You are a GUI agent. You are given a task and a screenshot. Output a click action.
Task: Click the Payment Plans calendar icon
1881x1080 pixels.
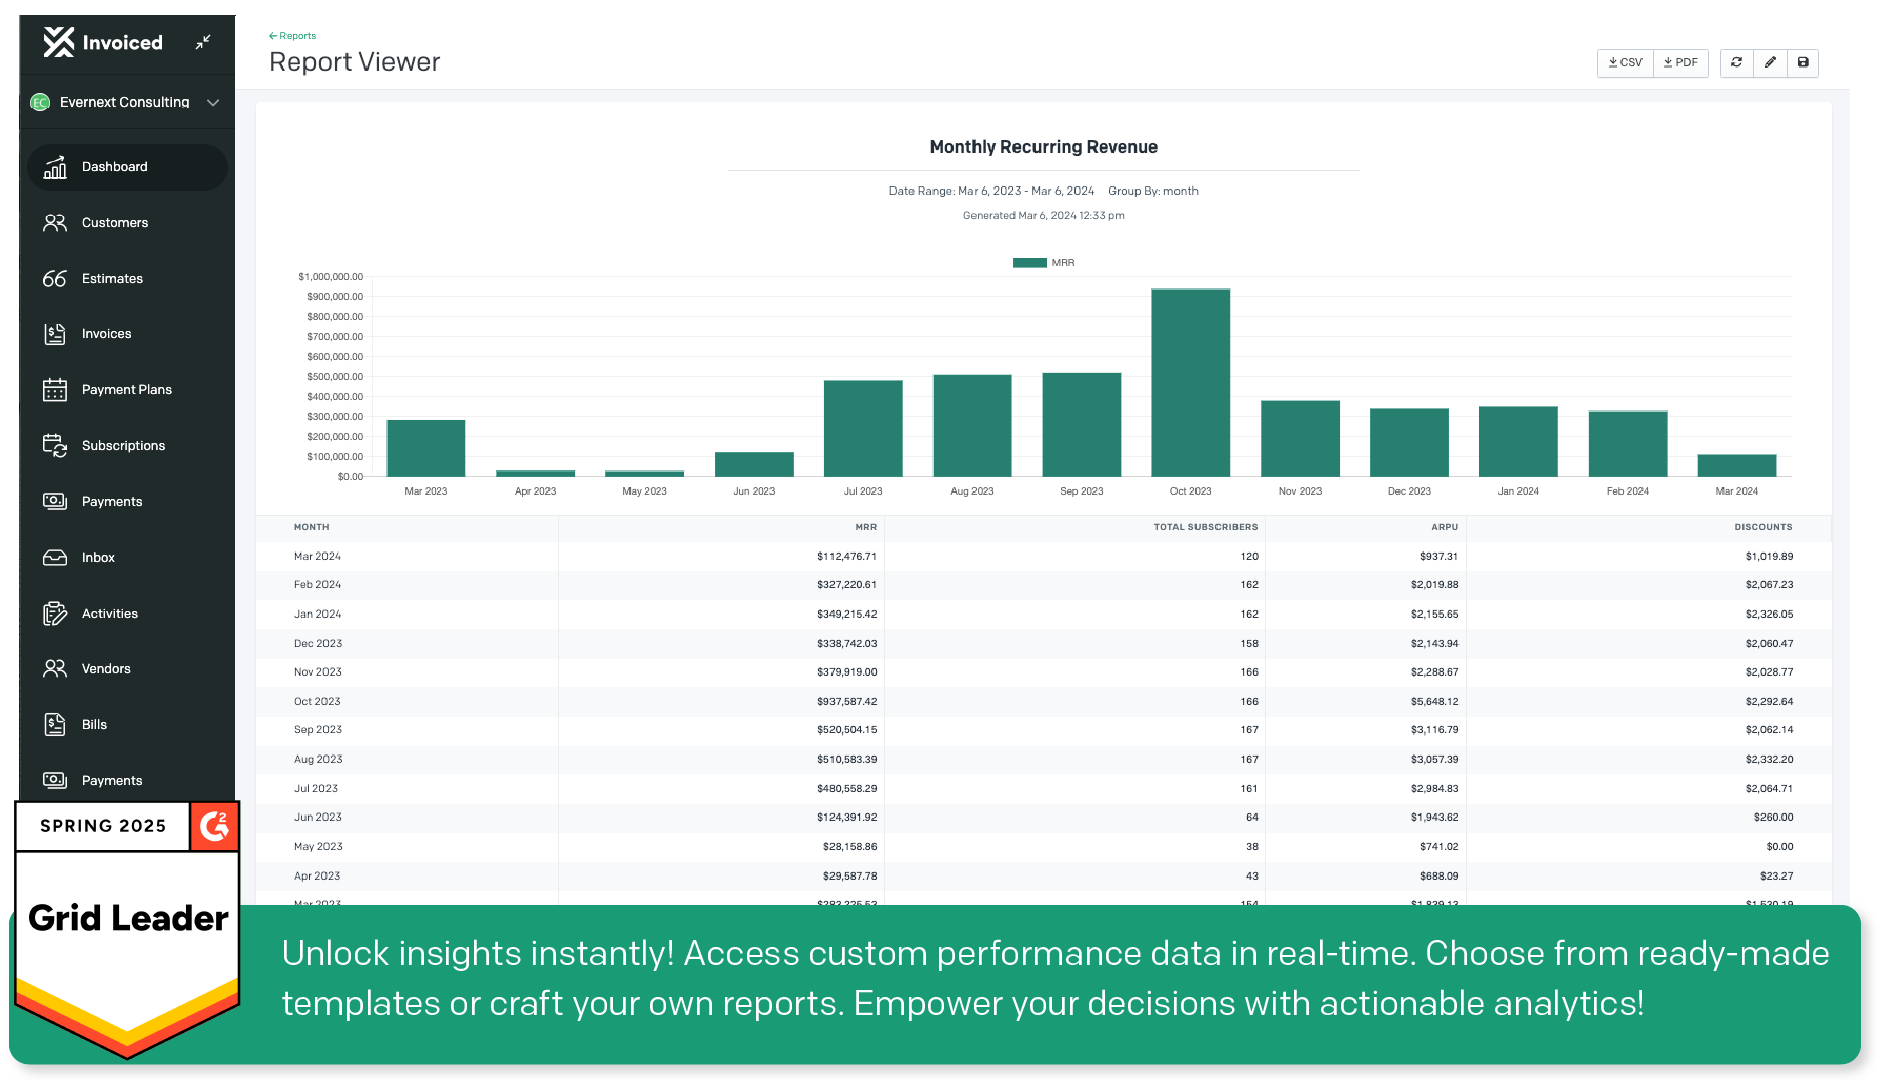(x=55, y=390)
